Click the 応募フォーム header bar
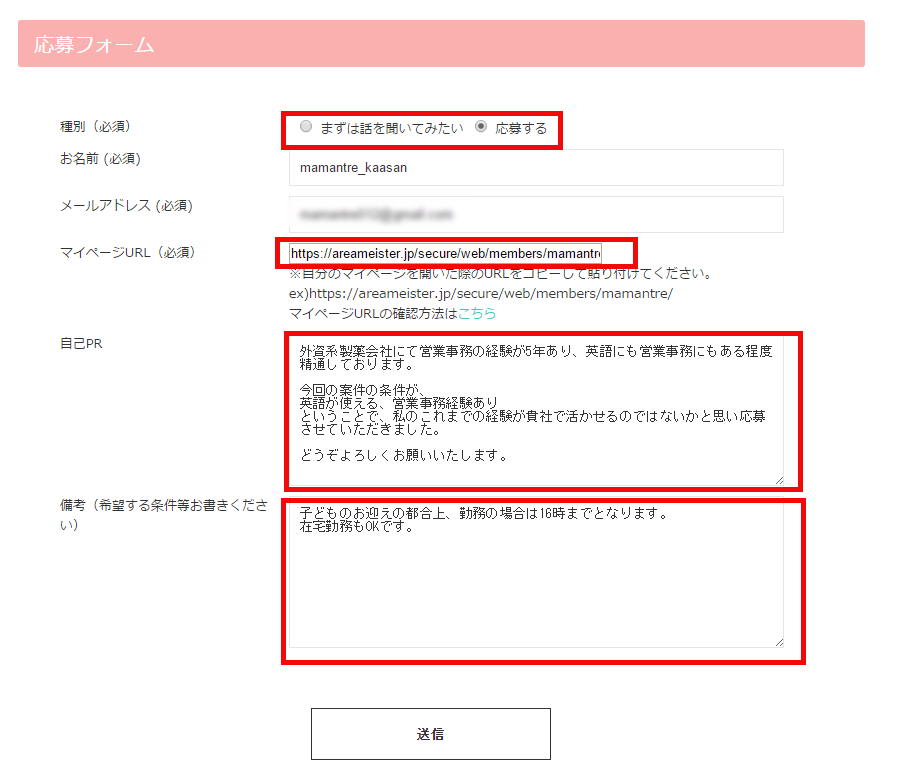Viewport: 904px width, 777px height. click(x=441, y=44)
